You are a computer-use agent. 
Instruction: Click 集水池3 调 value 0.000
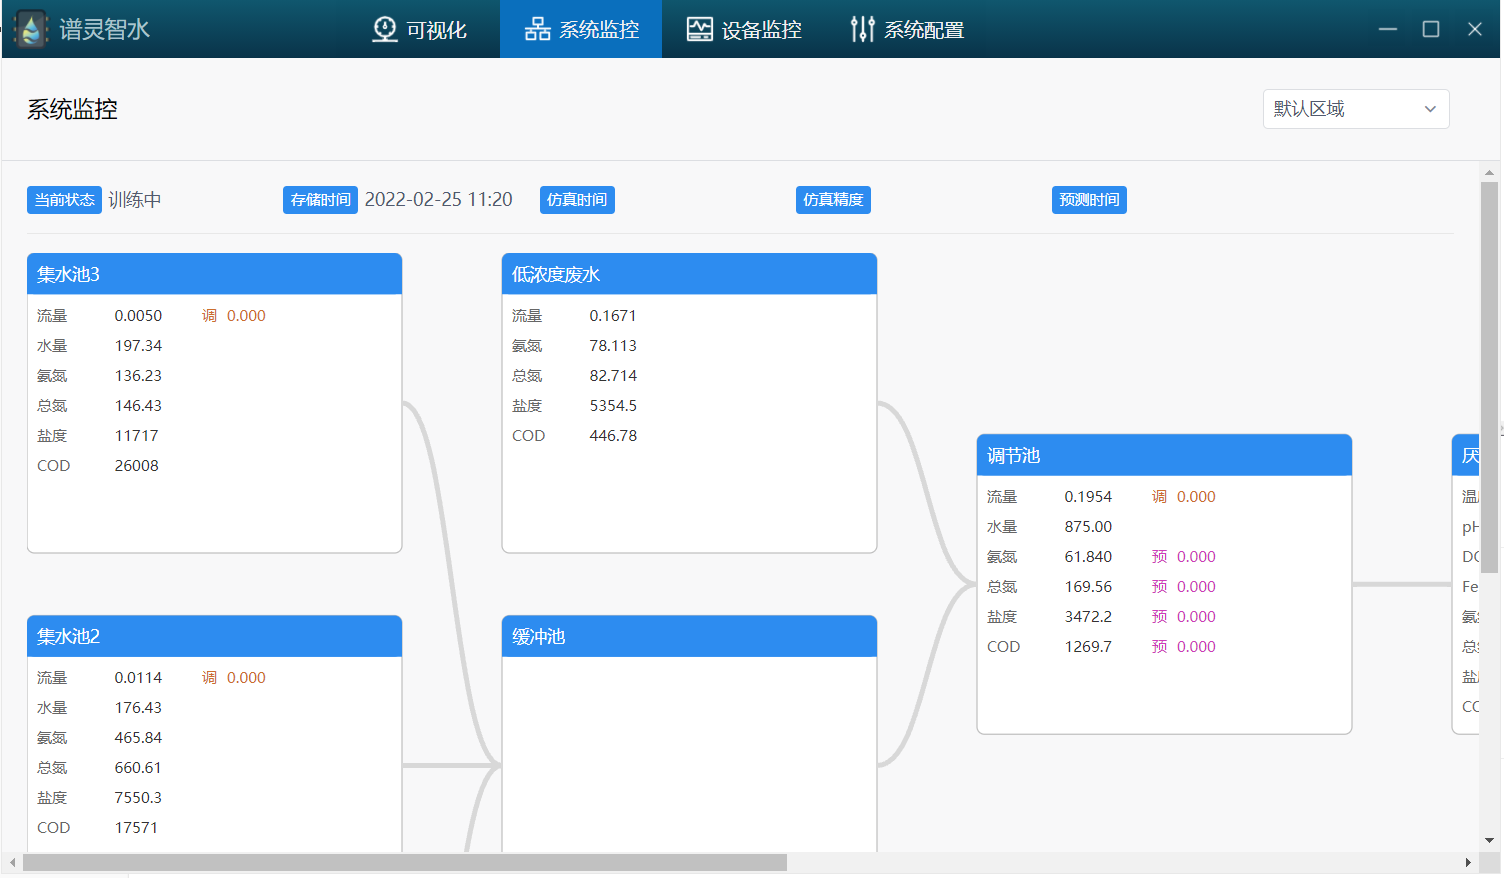[246, 316]
